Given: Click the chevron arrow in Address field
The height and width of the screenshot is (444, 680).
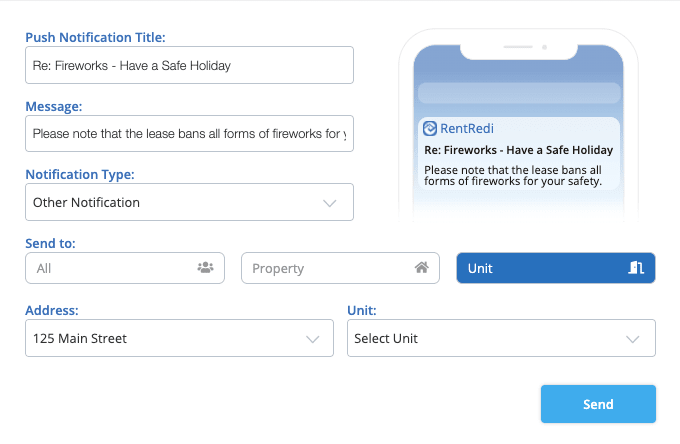Looking at the screenshot, I should (x=313, y=339).
